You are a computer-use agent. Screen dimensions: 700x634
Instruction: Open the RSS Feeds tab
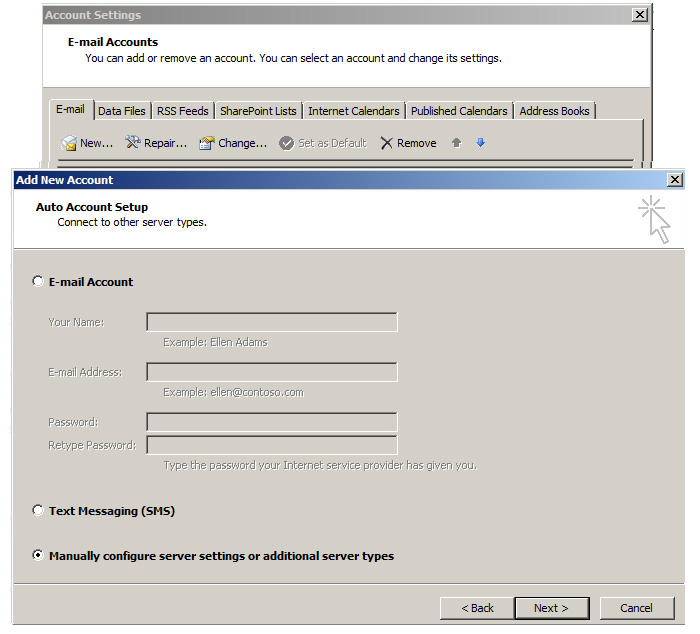click(182, 111)
